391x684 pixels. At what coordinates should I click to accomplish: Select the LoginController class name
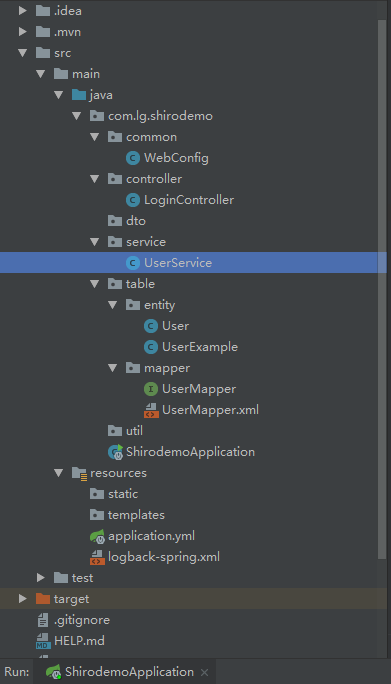point(189,200)
